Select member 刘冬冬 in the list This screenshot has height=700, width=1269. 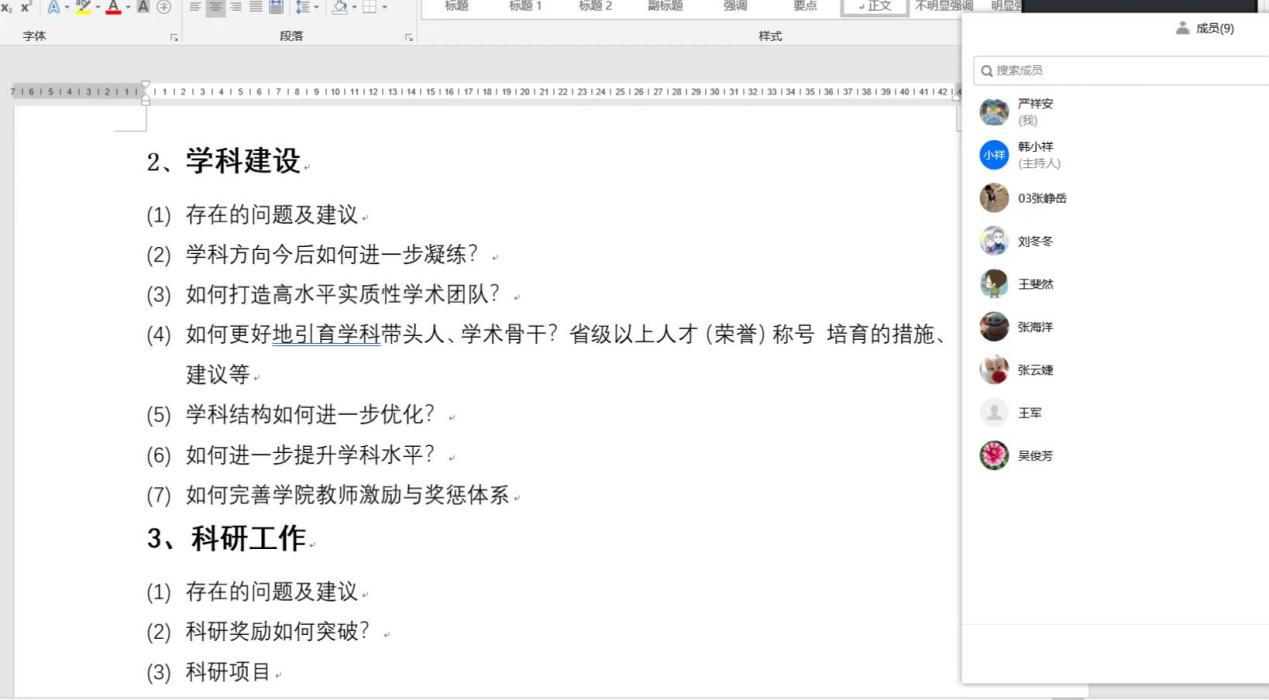click(x=1035, y=241)
